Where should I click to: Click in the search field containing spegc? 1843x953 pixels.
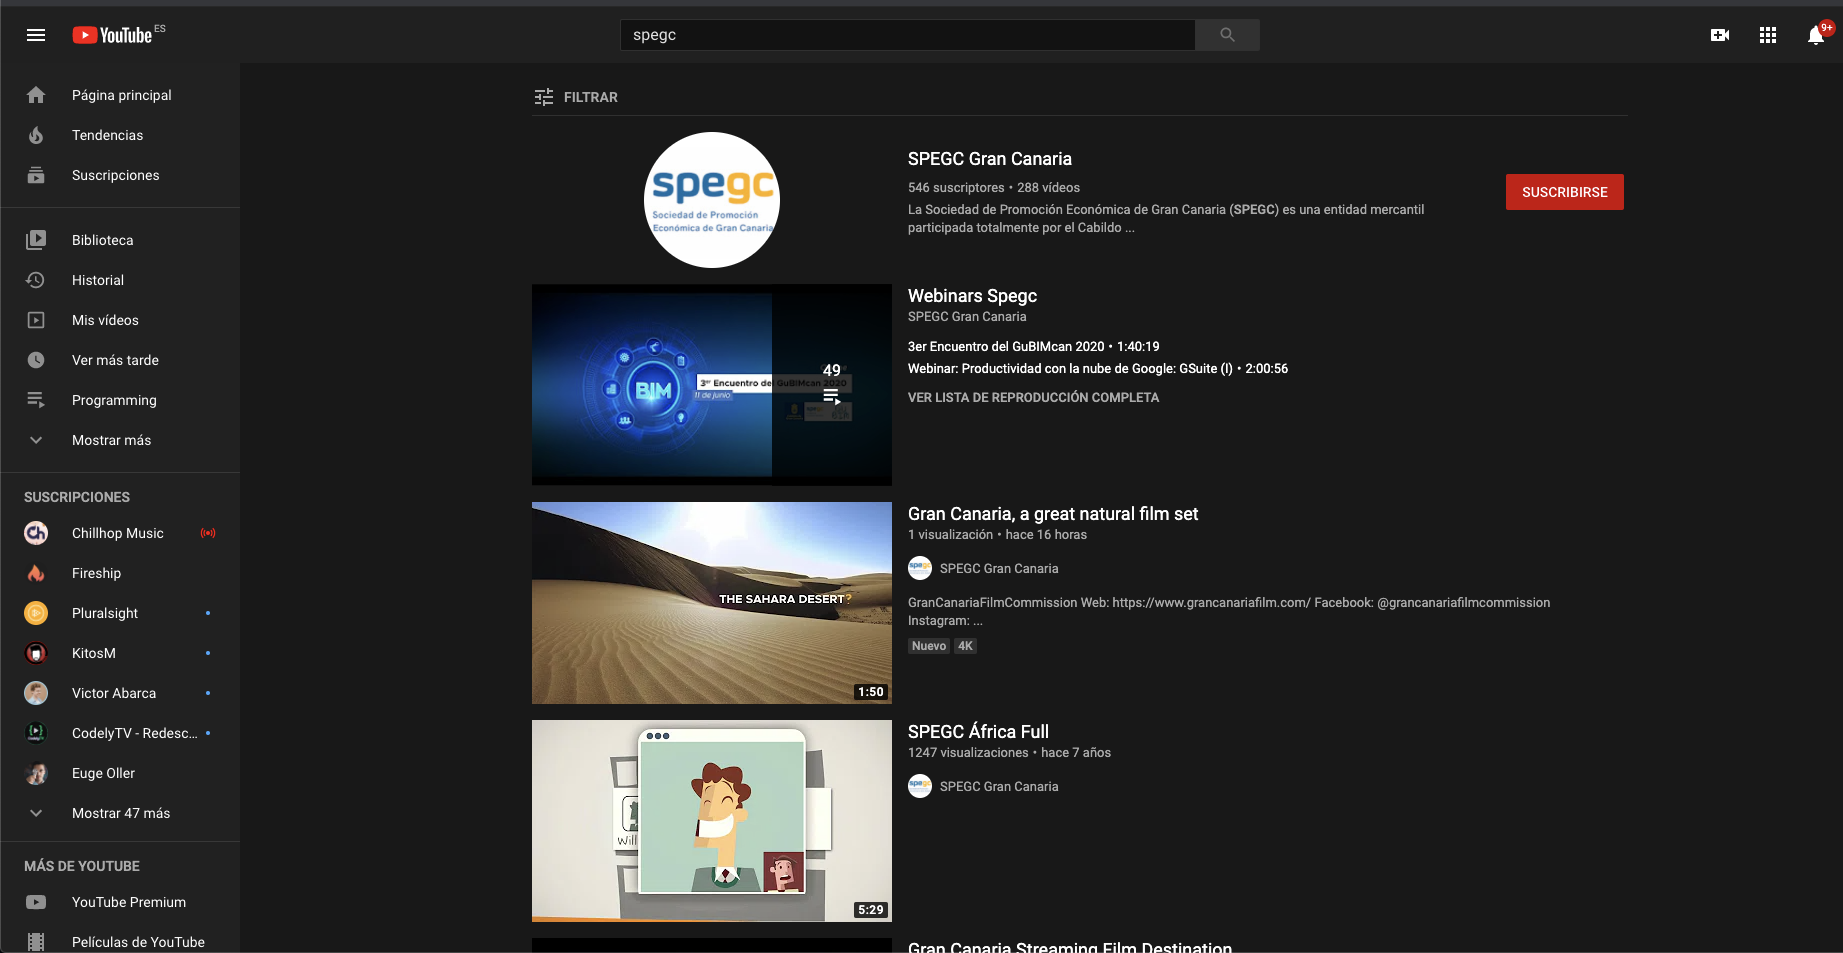907,35
